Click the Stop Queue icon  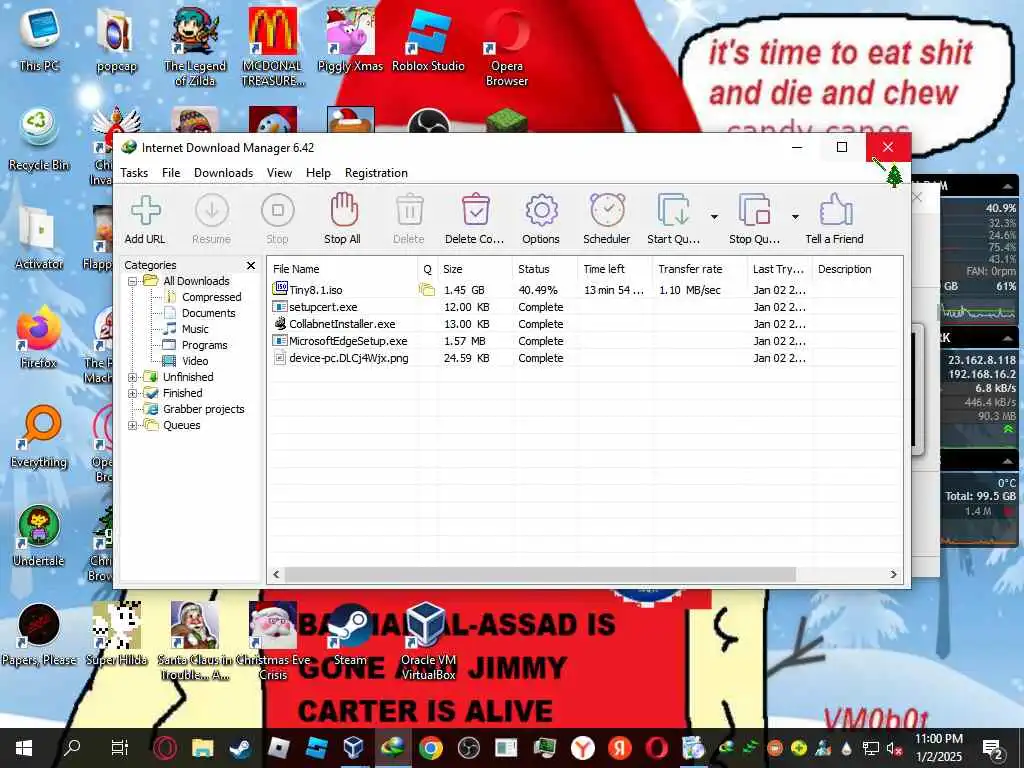pyautogui.click(x=754, y=210)
